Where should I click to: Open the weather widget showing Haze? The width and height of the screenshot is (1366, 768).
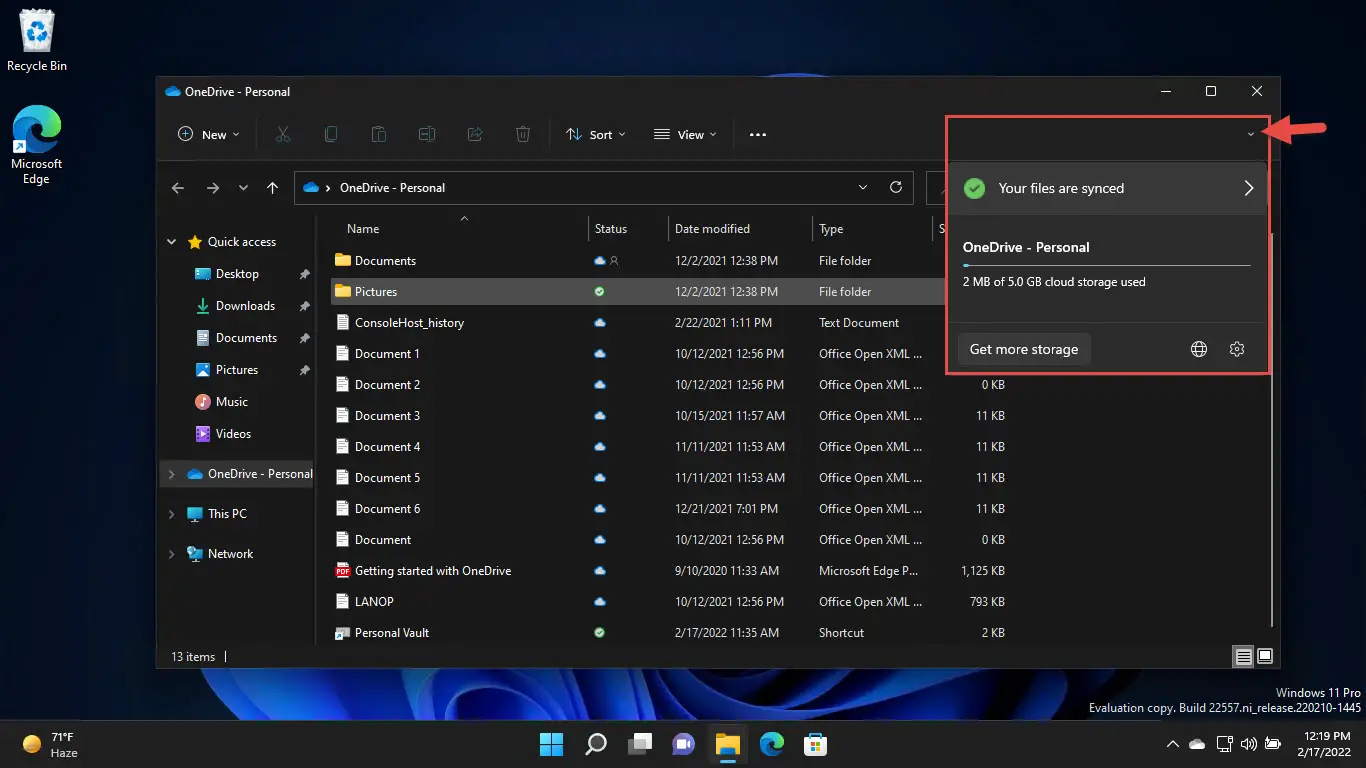tap(50, 744)
